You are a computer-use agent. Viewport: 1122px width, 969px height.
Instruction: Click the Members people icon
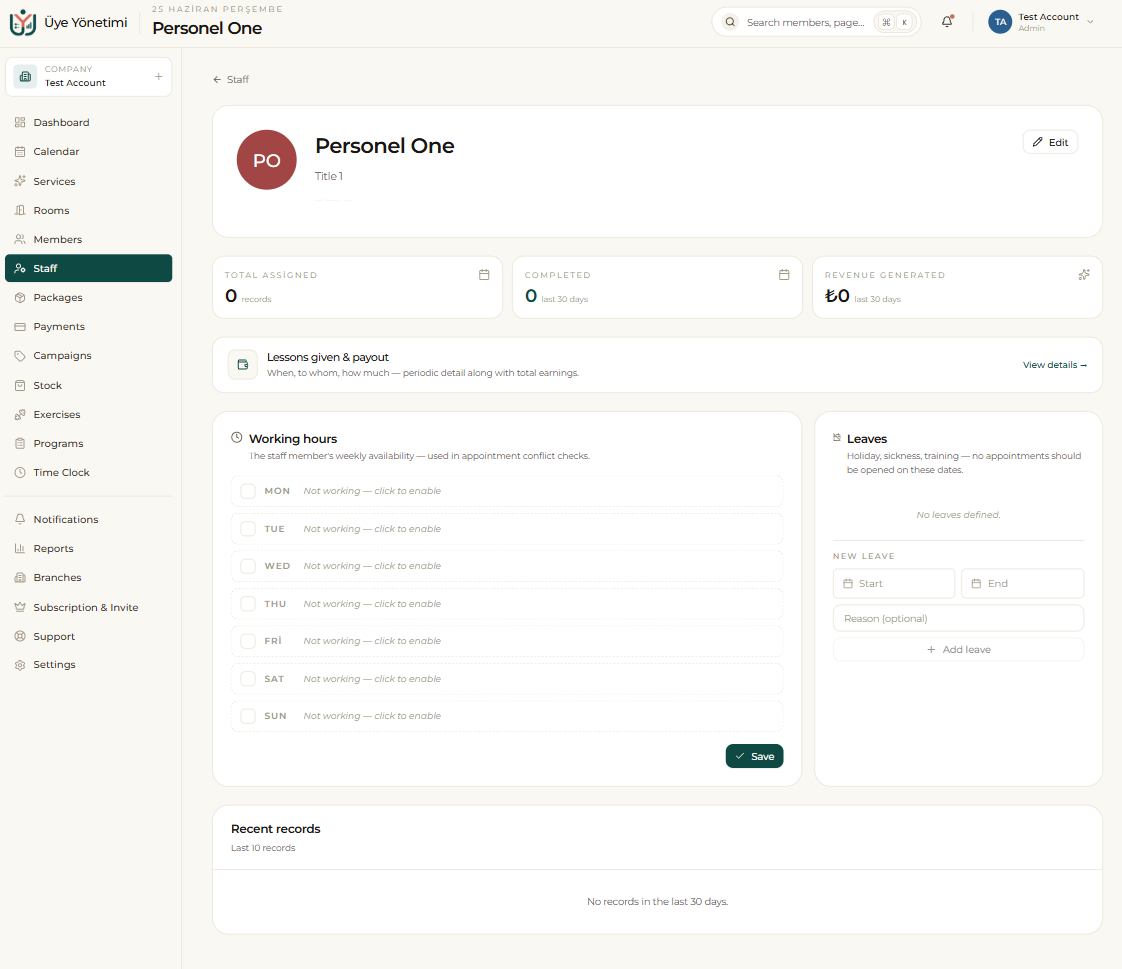[x=20, y=239]
